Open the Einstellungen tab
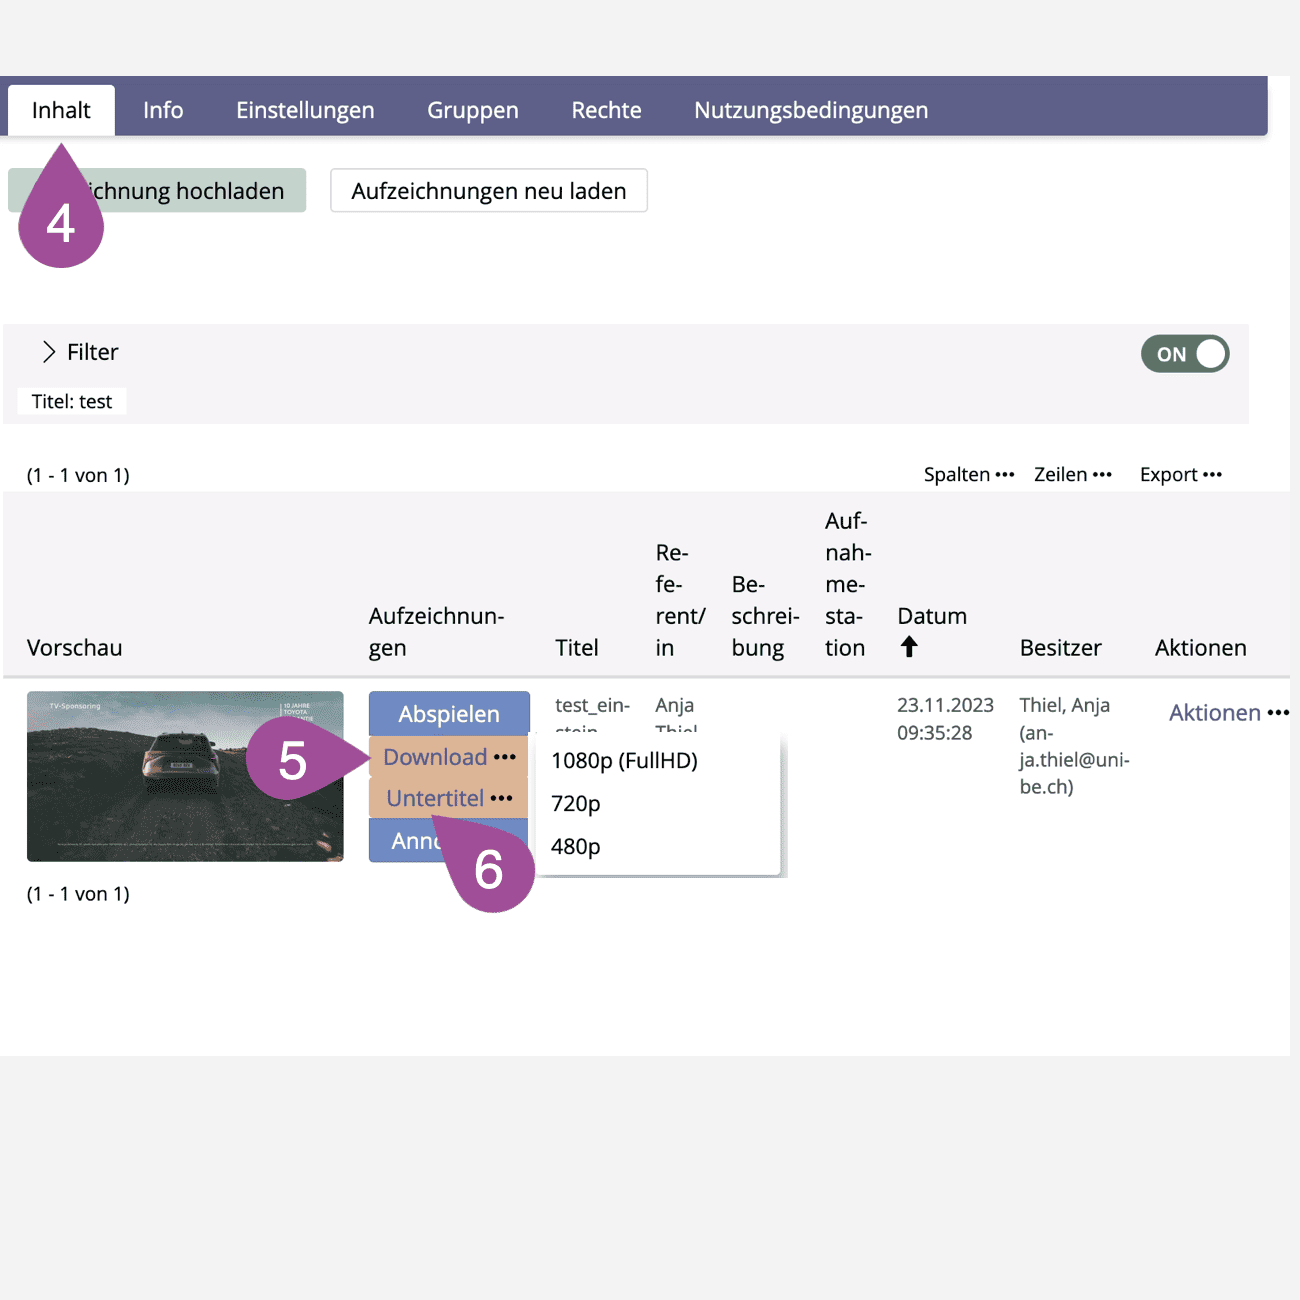Viewport: 1300px width, 1300px height. pyautogui.click(x=305, y=110)
